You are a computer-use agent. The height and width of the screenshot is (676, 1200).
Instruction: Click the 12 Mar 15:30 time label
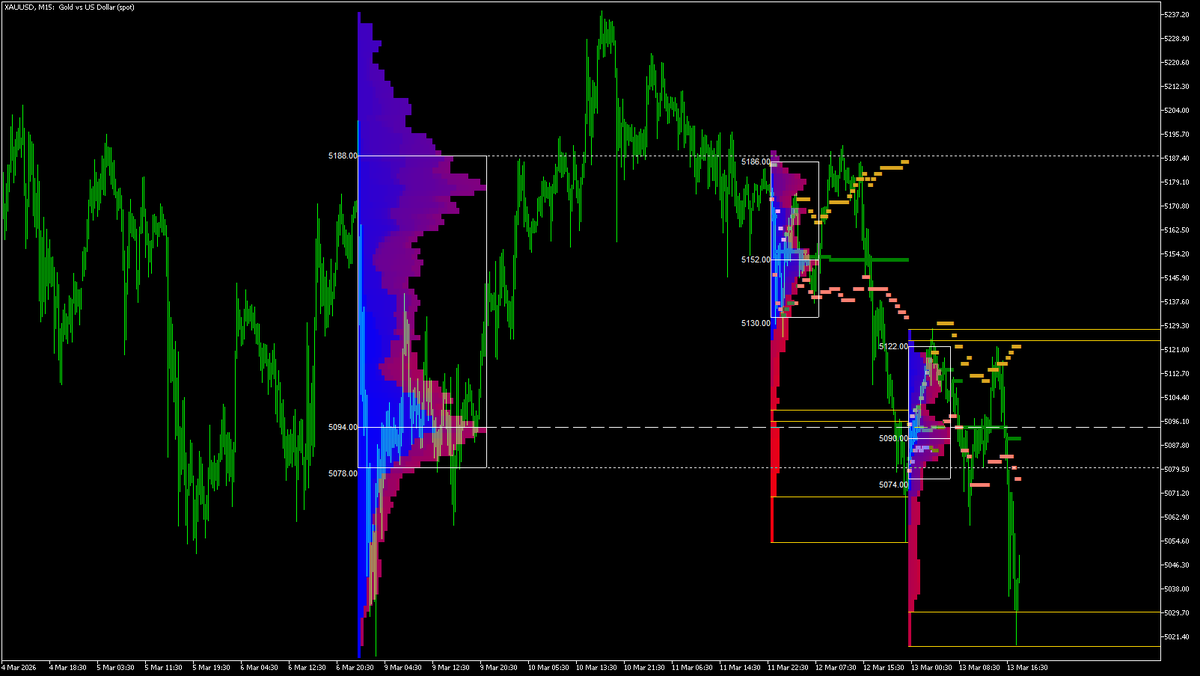point(885,666)
